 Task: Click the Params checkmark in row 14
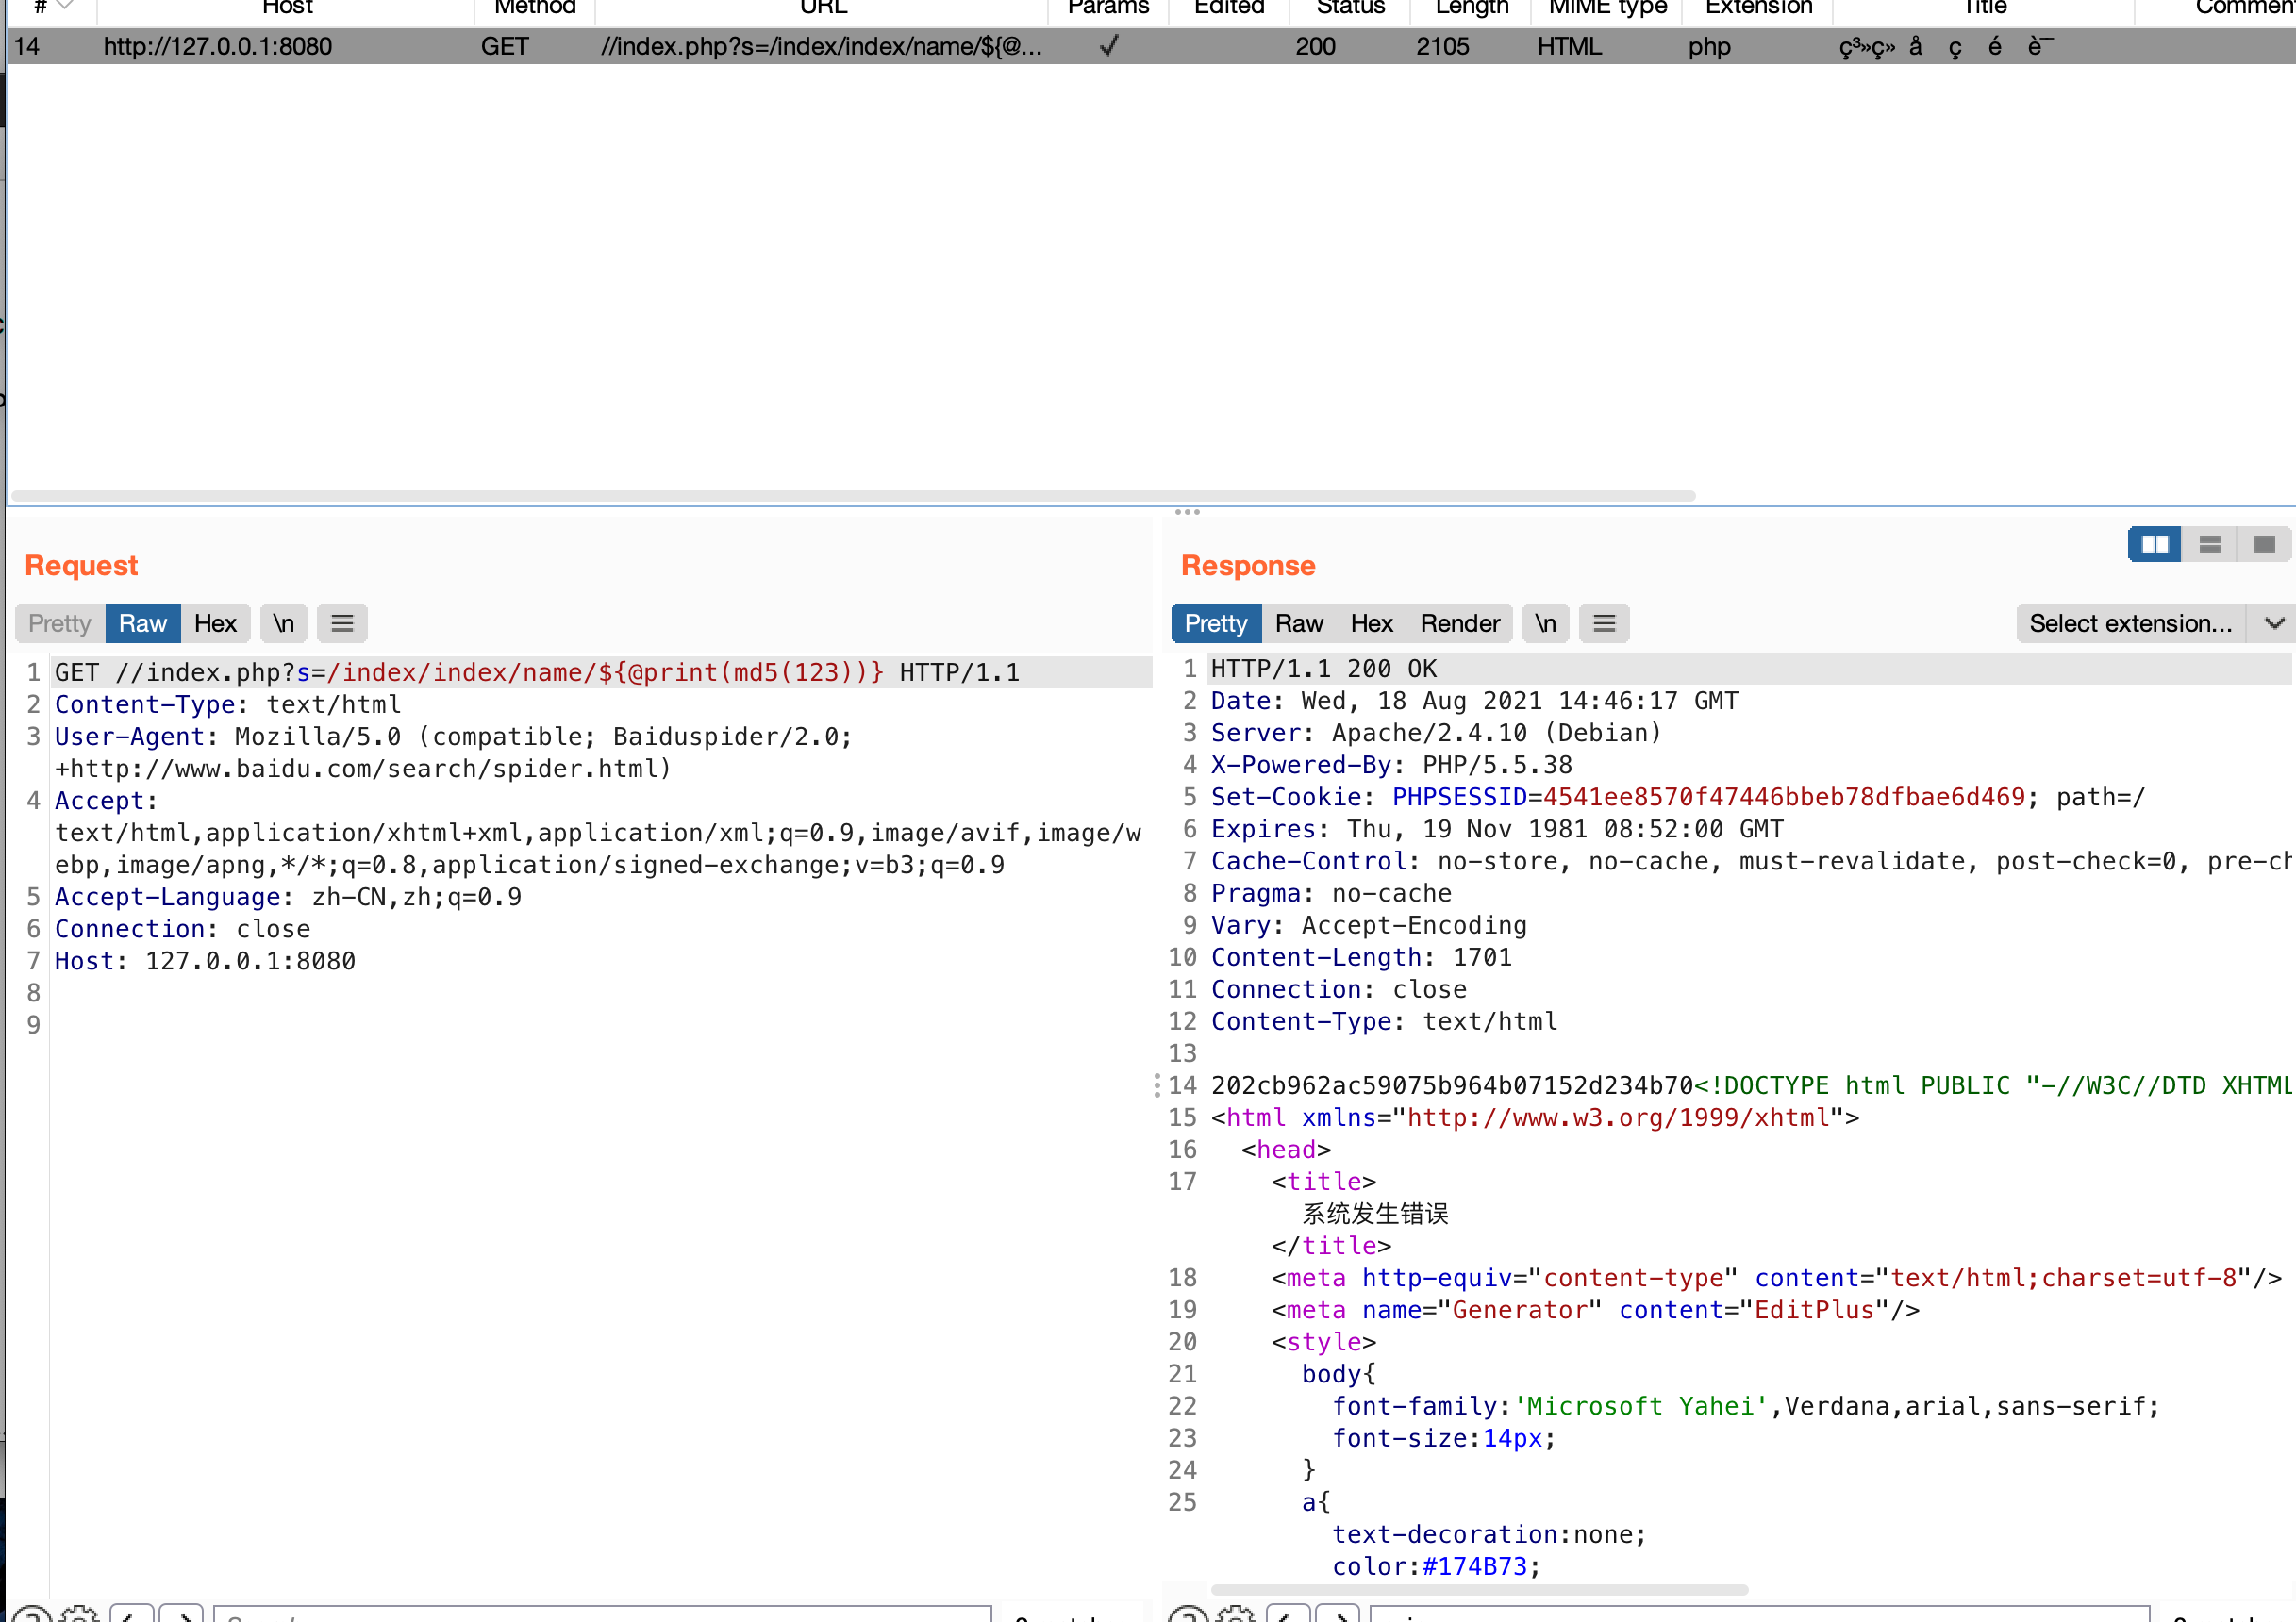coord(1109,46)
